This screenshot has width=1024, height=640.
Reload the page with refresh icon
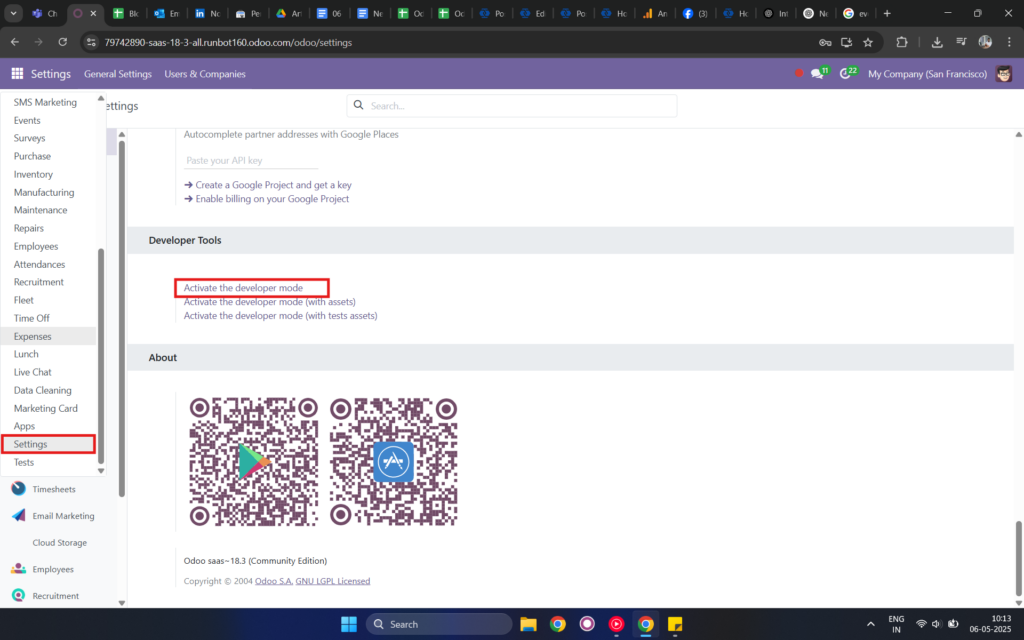(x=63, y=42)
